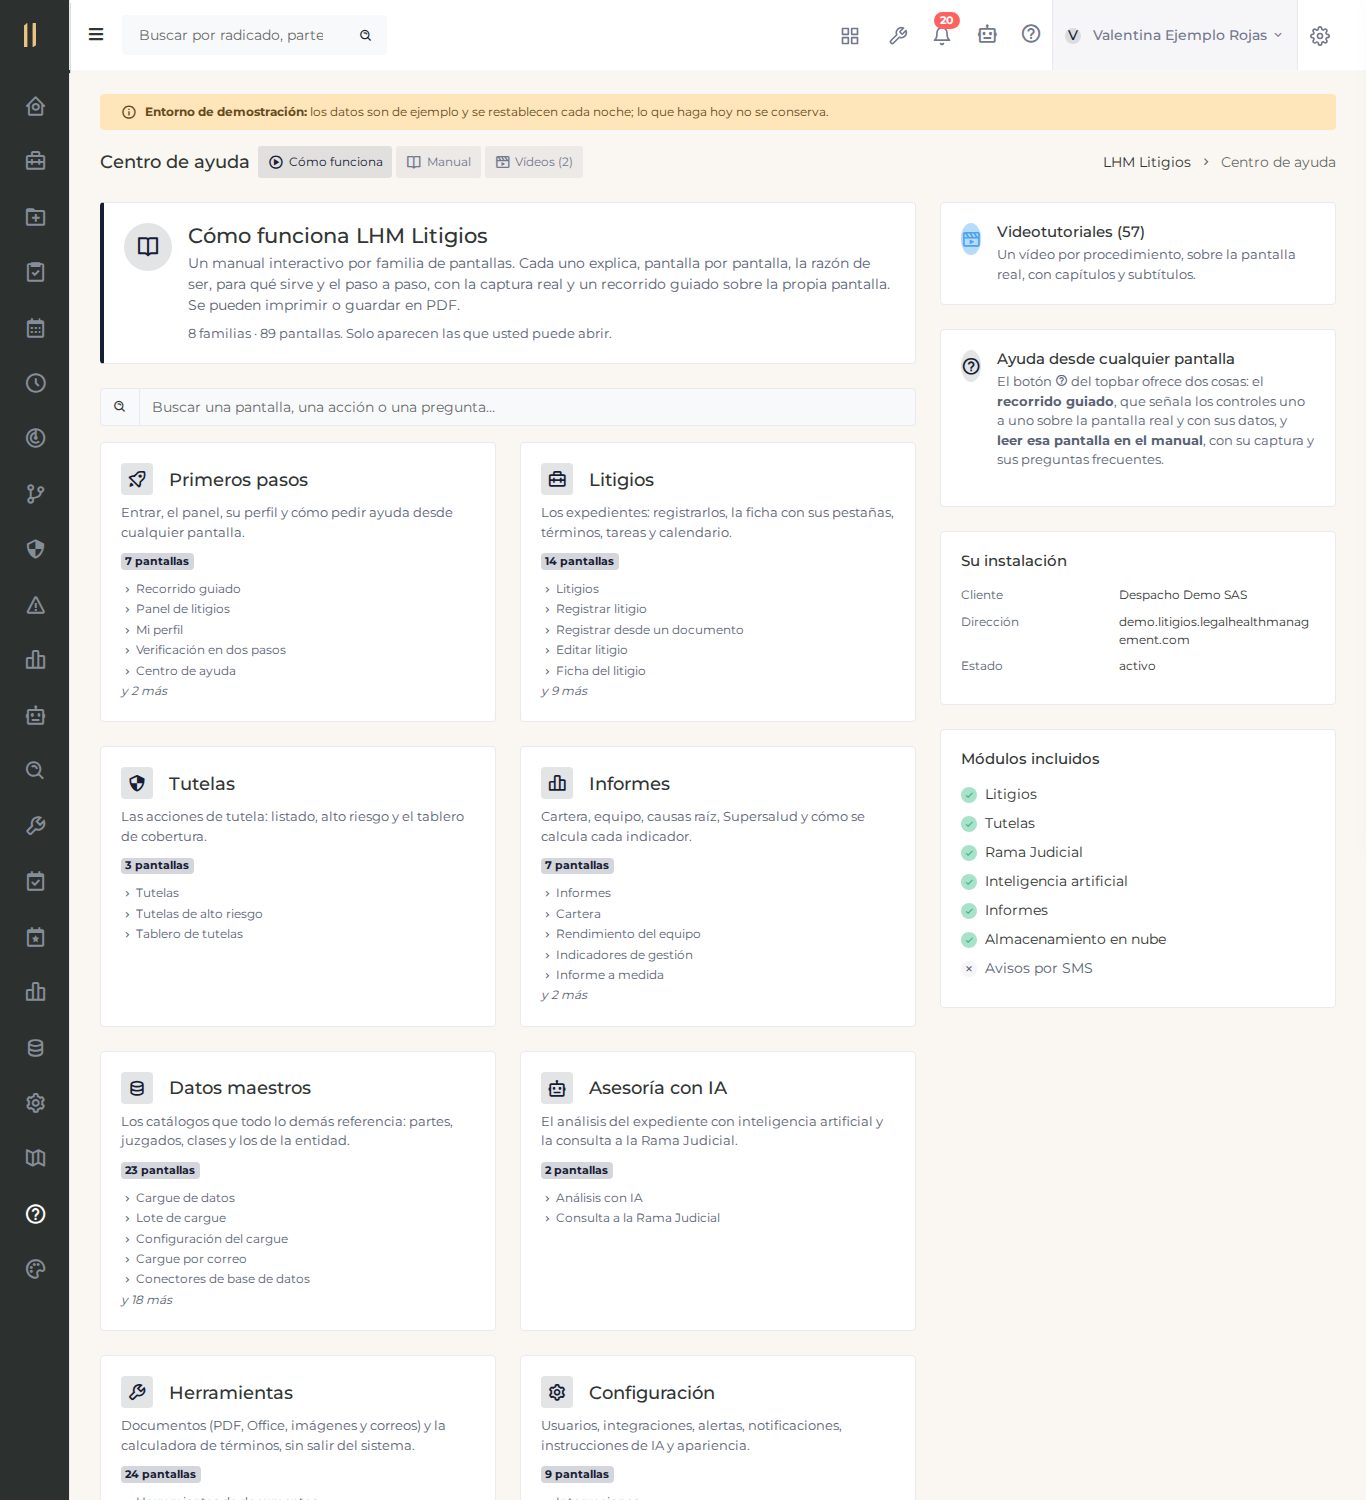
Task: Click LHM Litigios breadcrumb link
Action: (x=1146, y=162)
